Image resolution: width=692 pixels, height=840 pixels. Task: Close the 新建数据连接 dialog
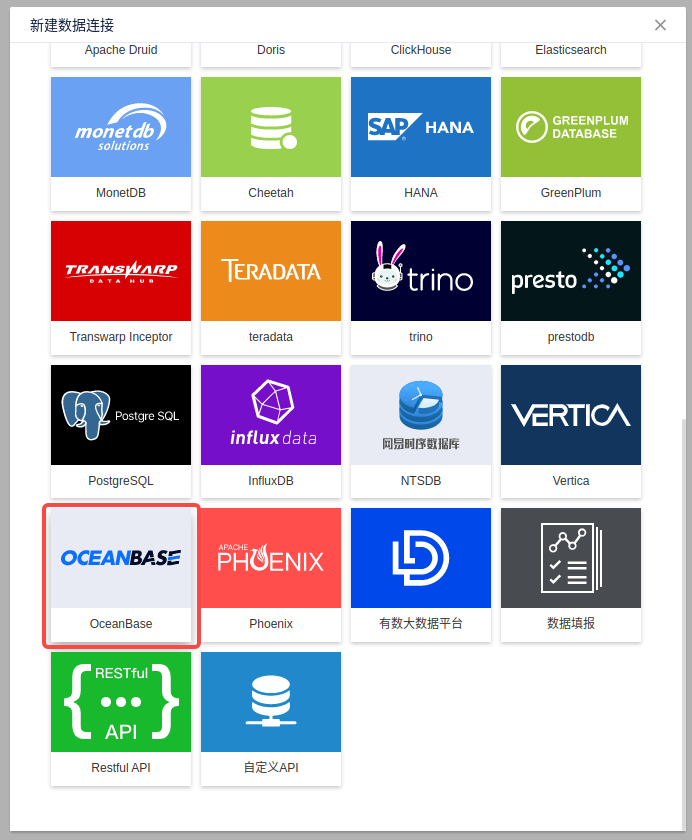point(660,25)
